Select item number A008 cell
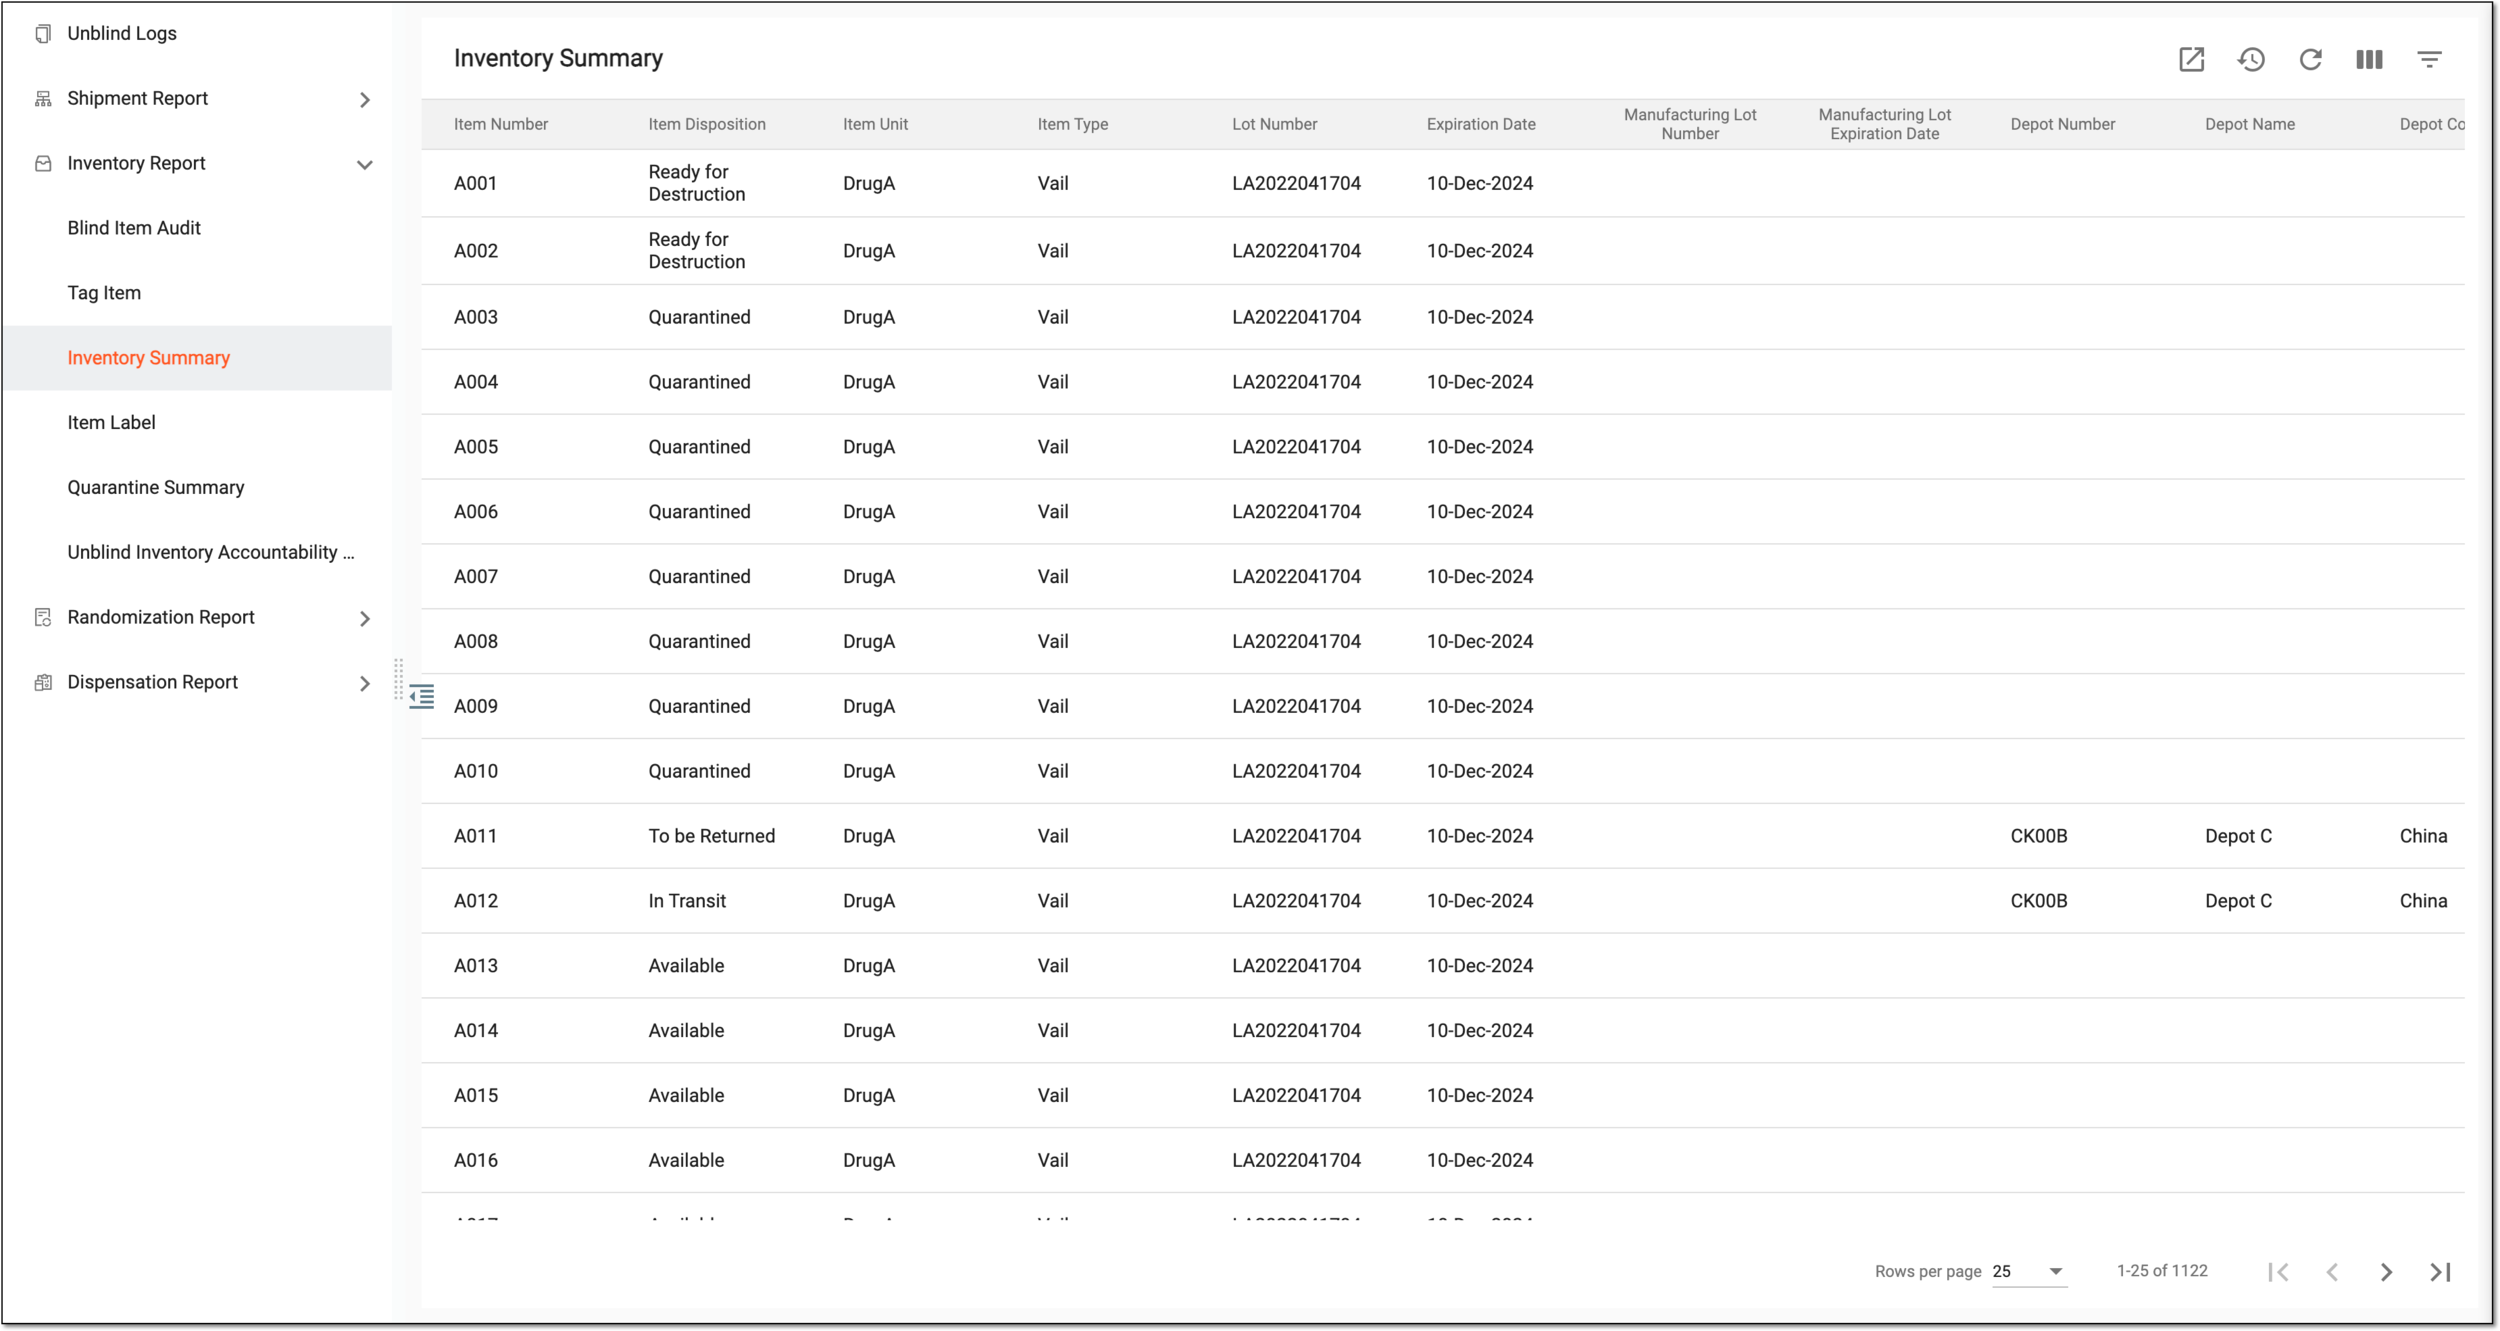Viewport: 2500px width, 1331px height. (476, 641)
